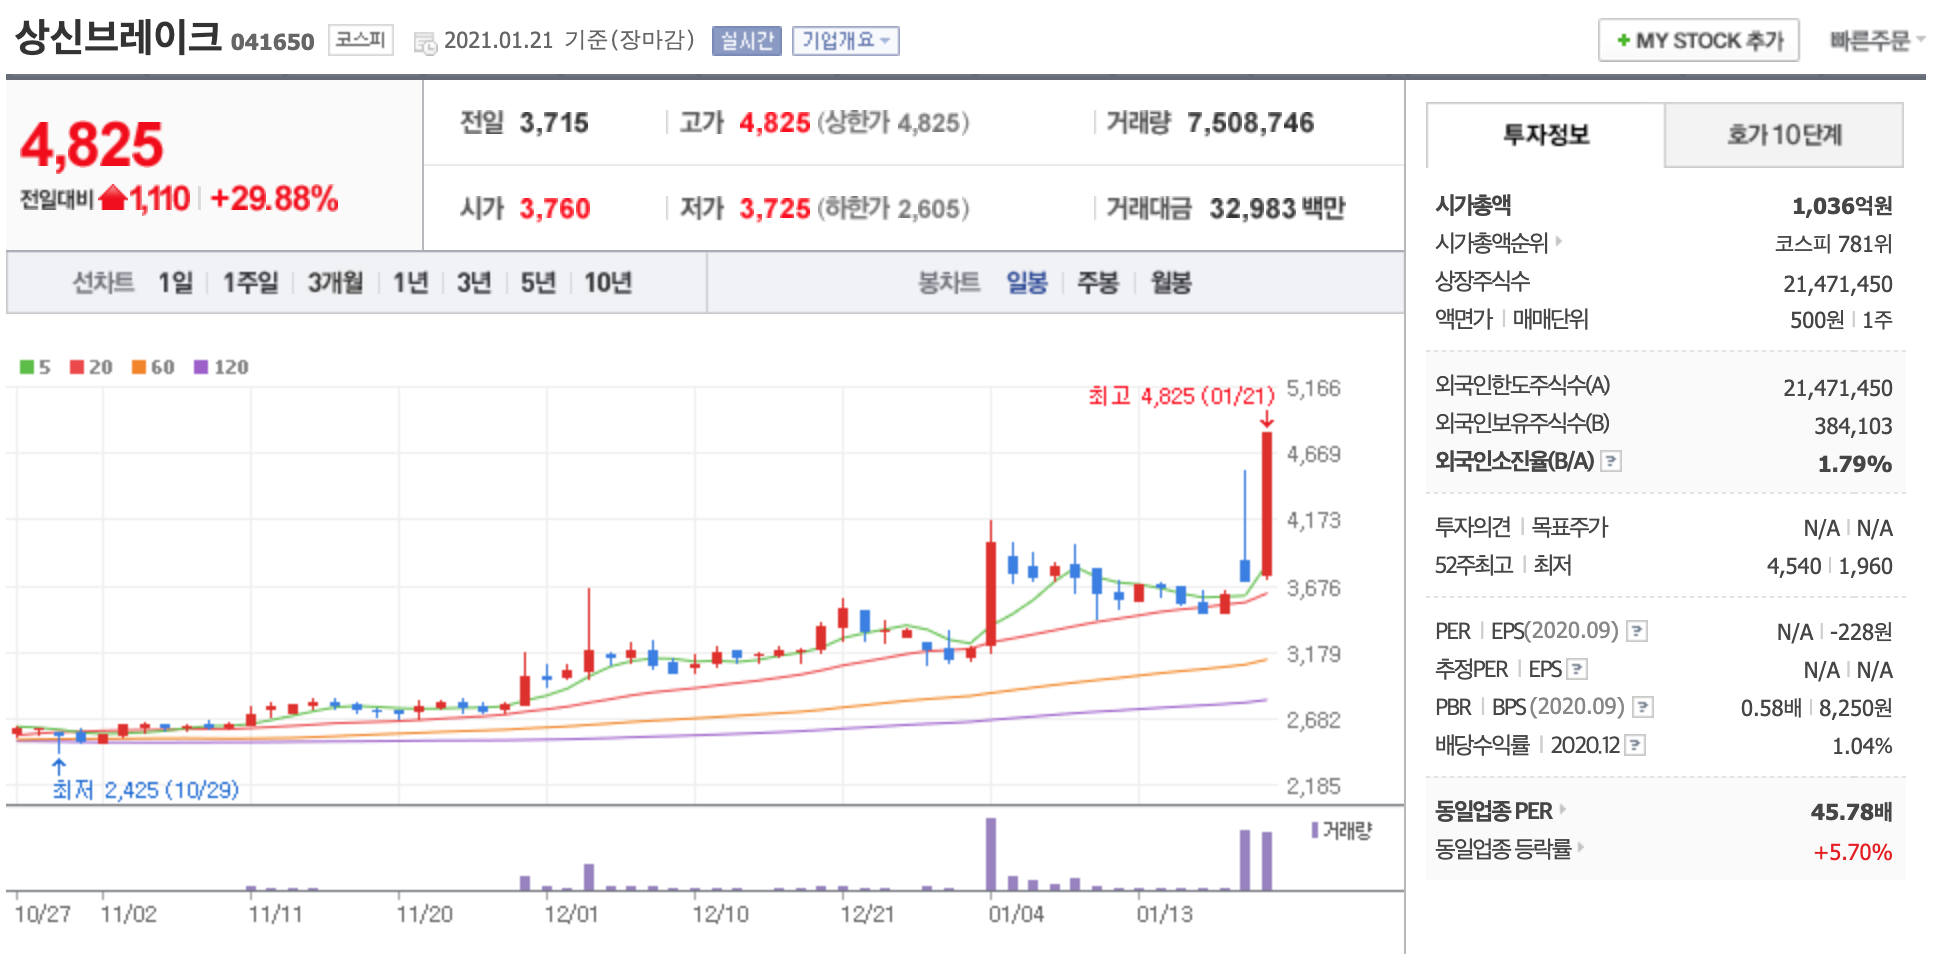Click the plus icon on MY STOCK 추가

pyautogui.click(x=1623, y=40)
